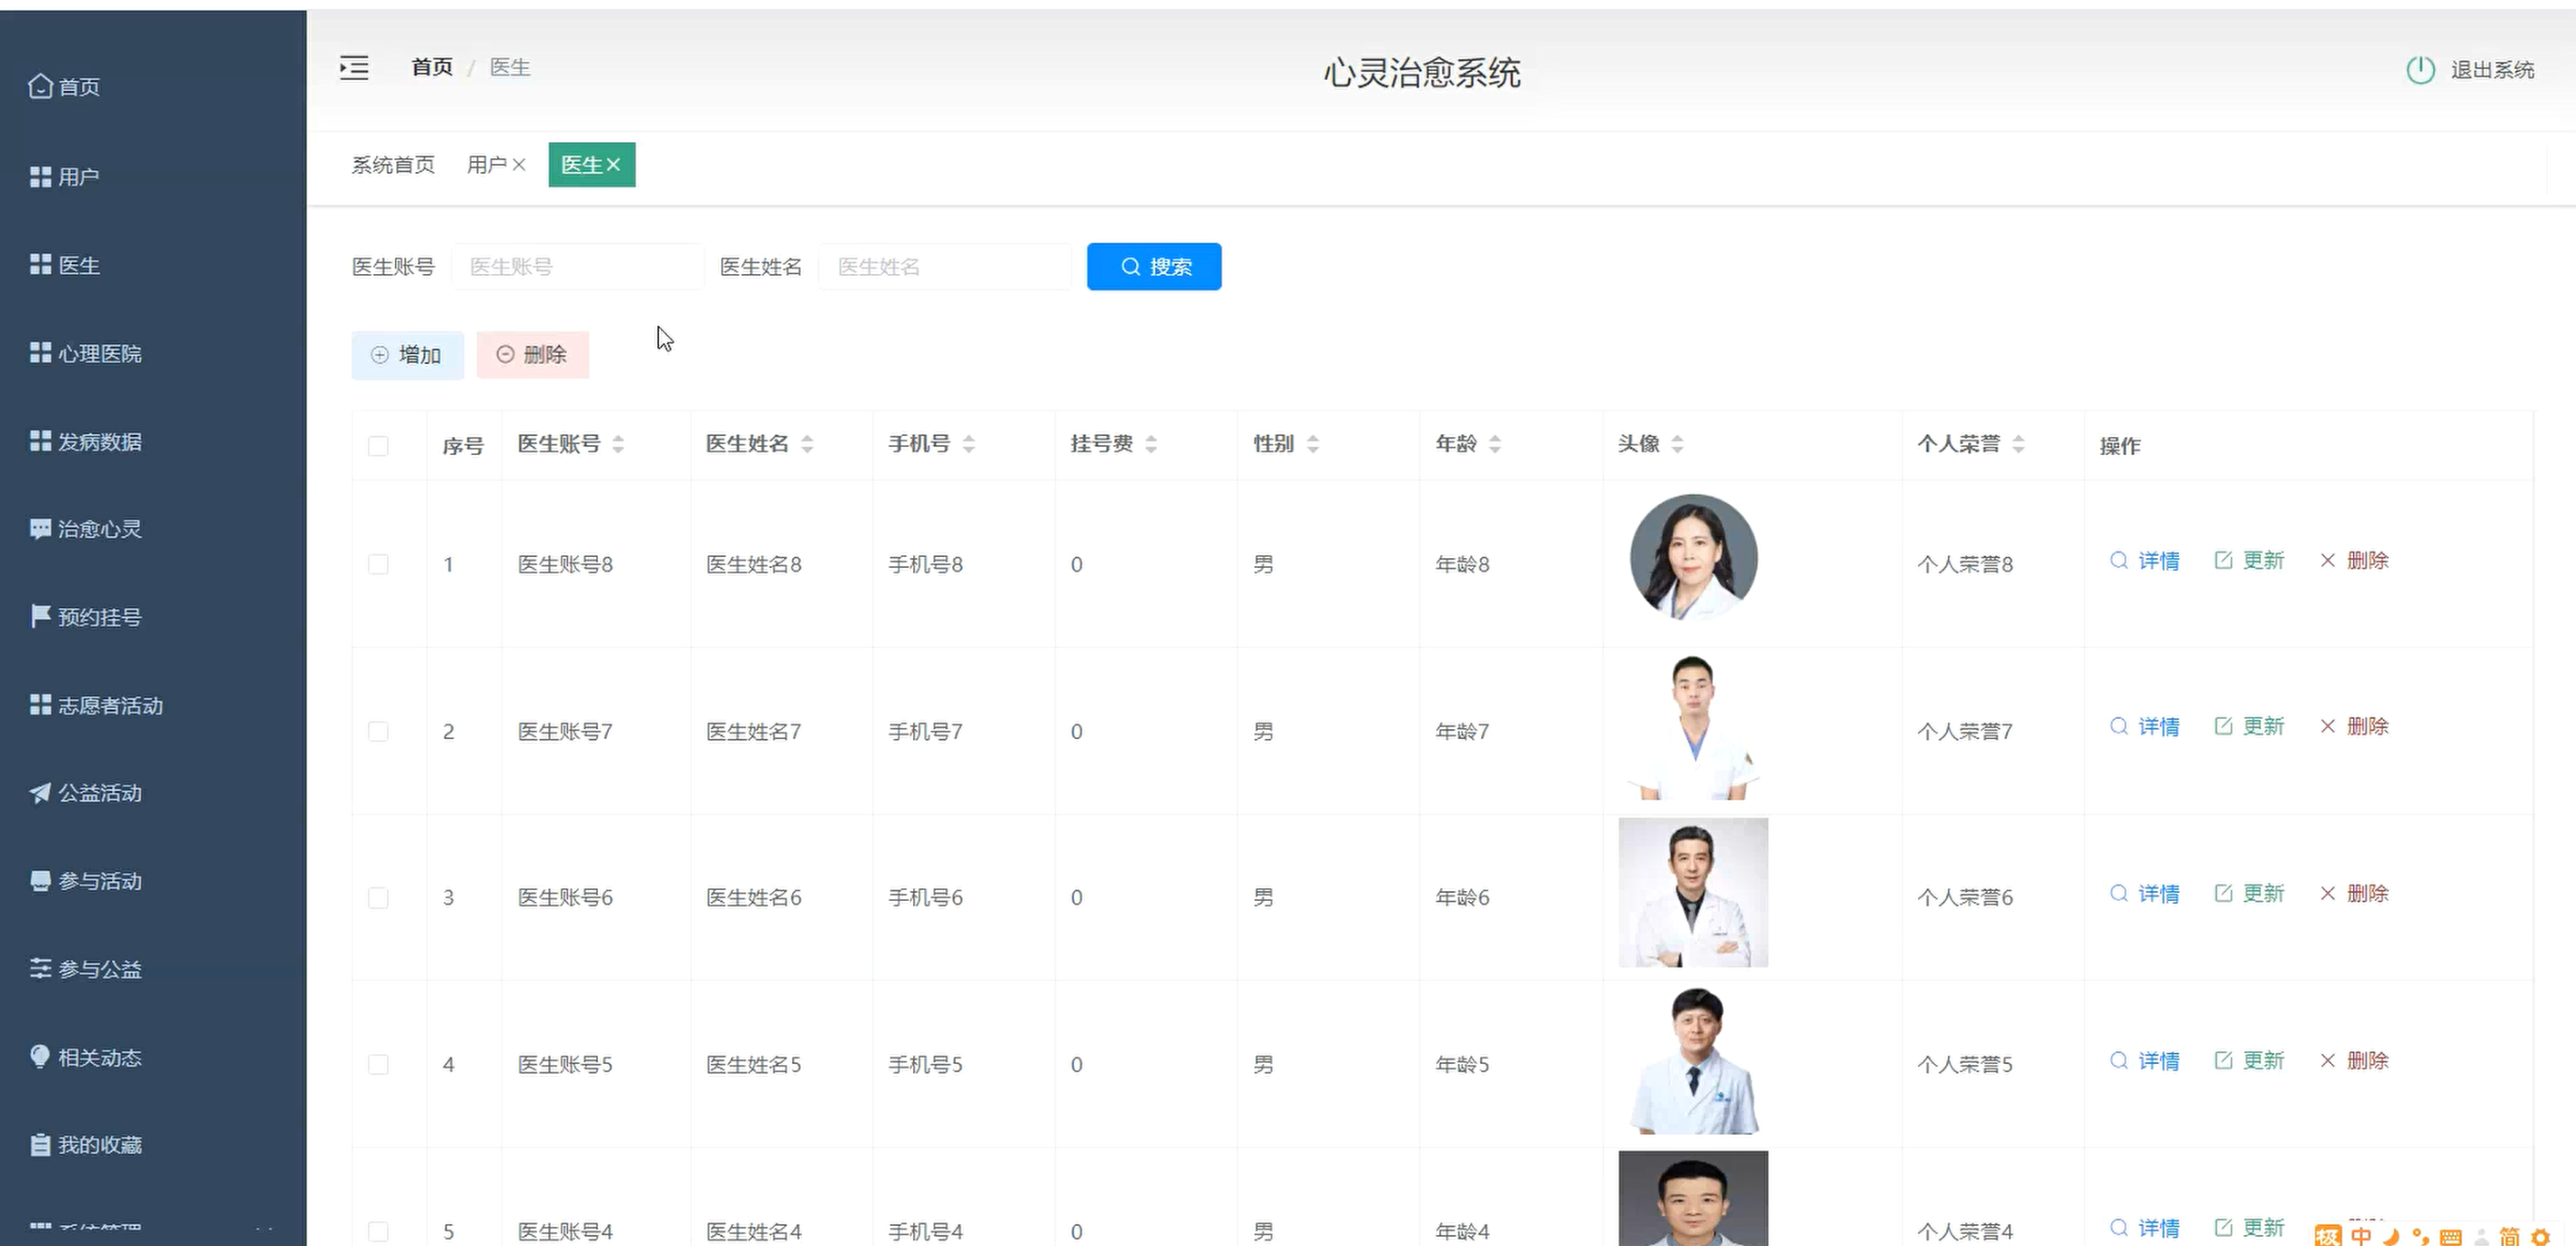This screenshot has width=2576, height=1246.
Task: Click the sidebar collapse hamburger icon
Action: point(354,67)
